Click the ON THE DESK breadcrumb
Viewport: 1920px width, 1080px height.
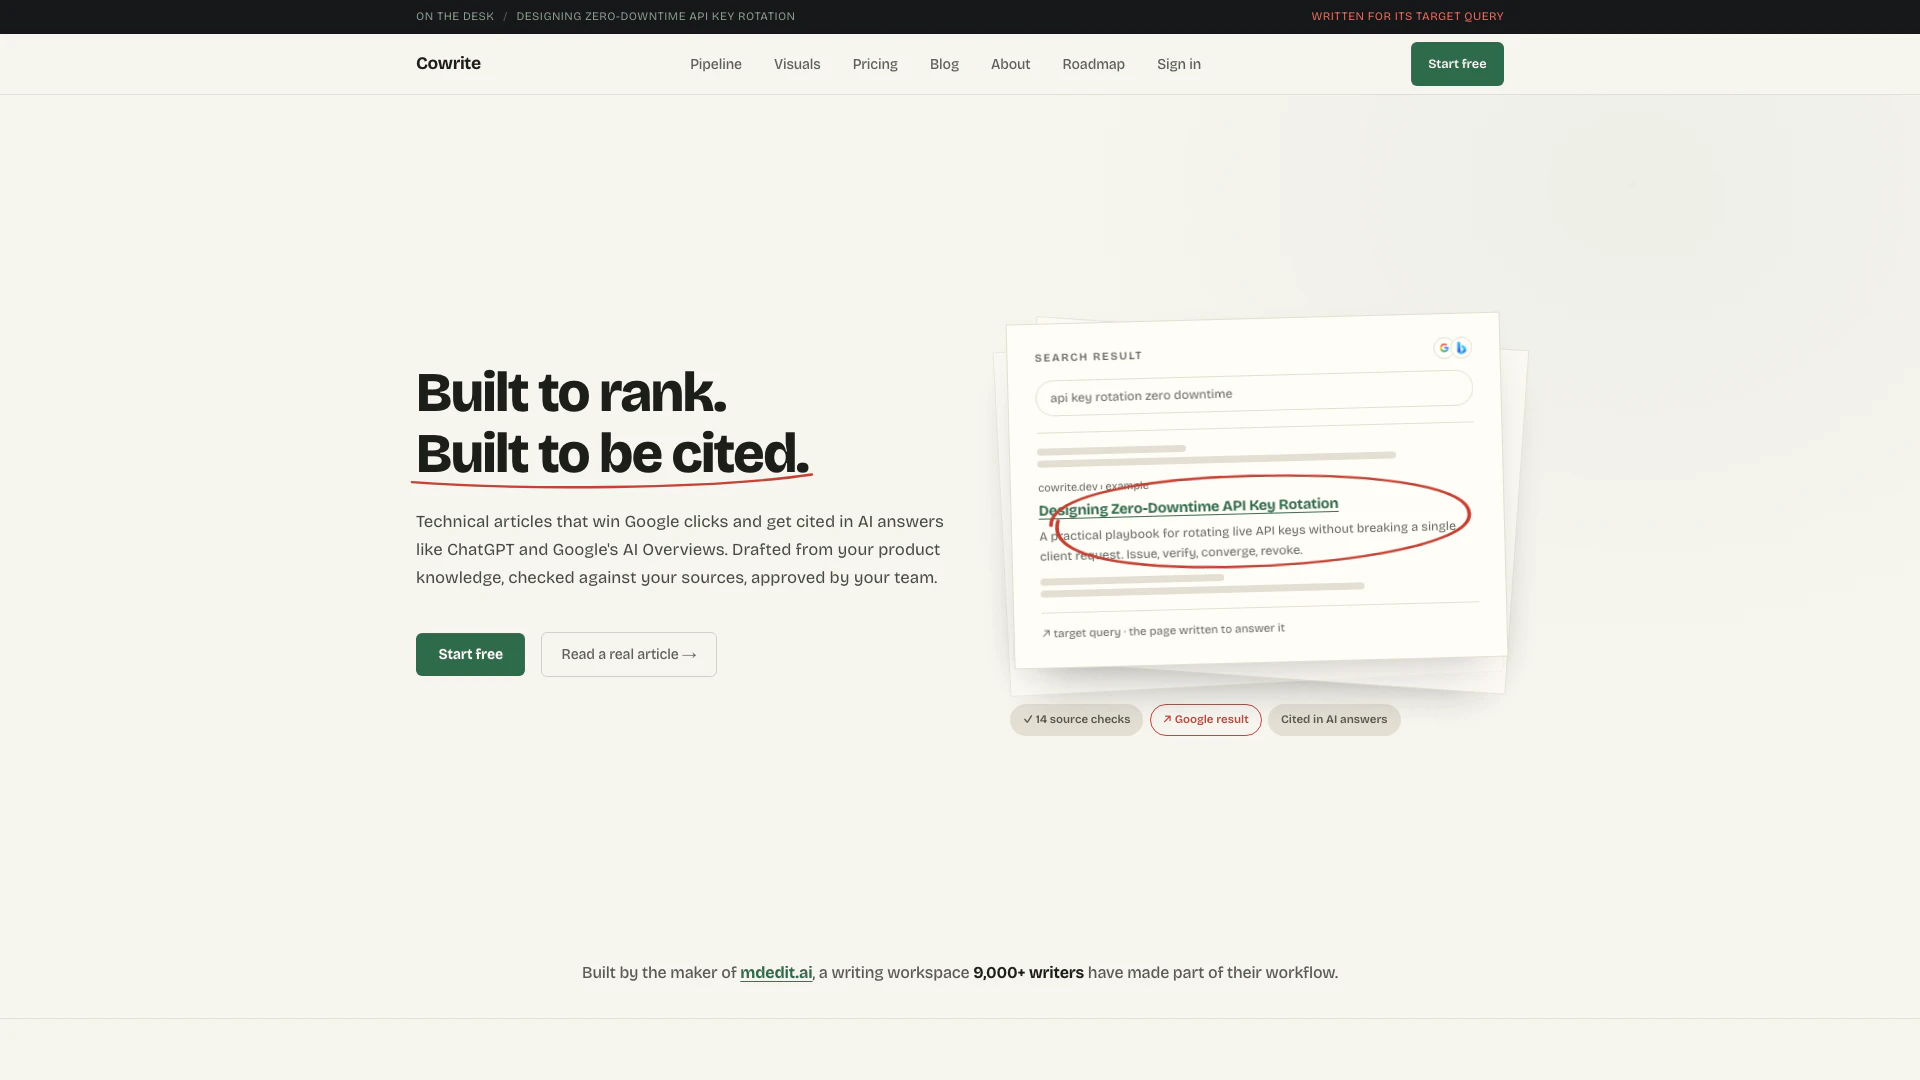pos(455,16)
